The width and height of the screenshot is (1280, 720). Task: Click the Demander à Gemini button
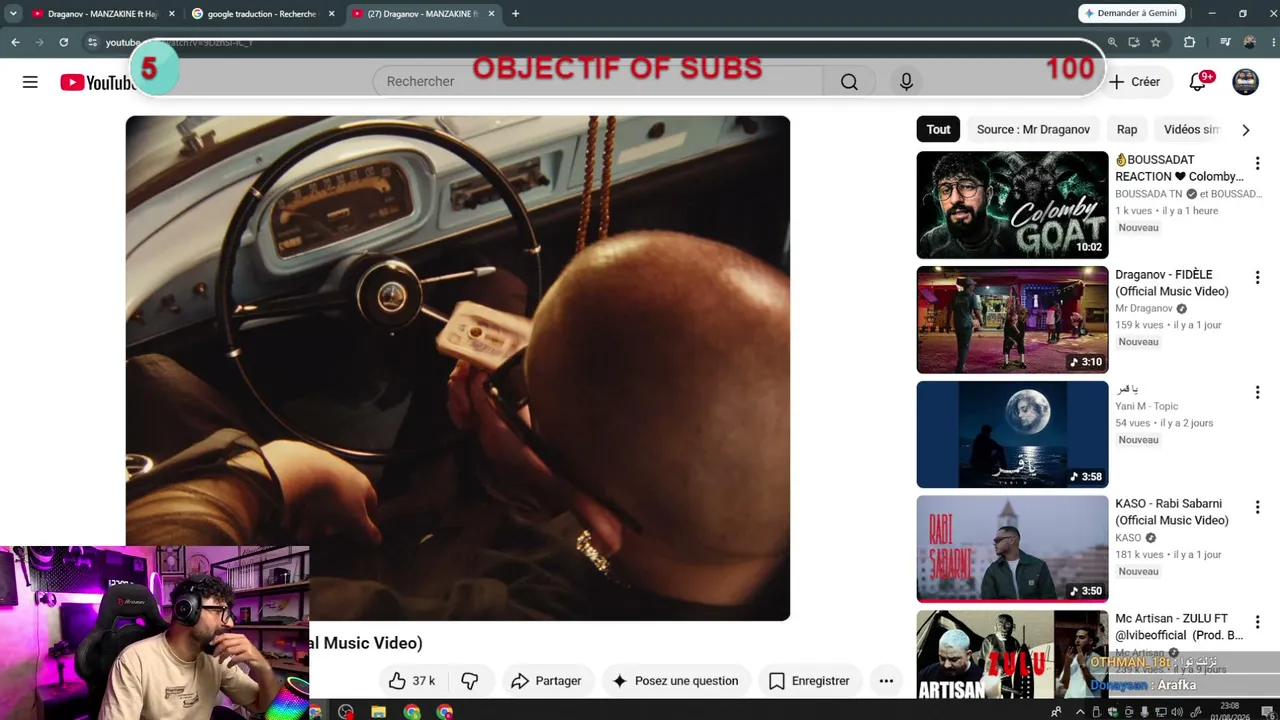pos(1132,13)
